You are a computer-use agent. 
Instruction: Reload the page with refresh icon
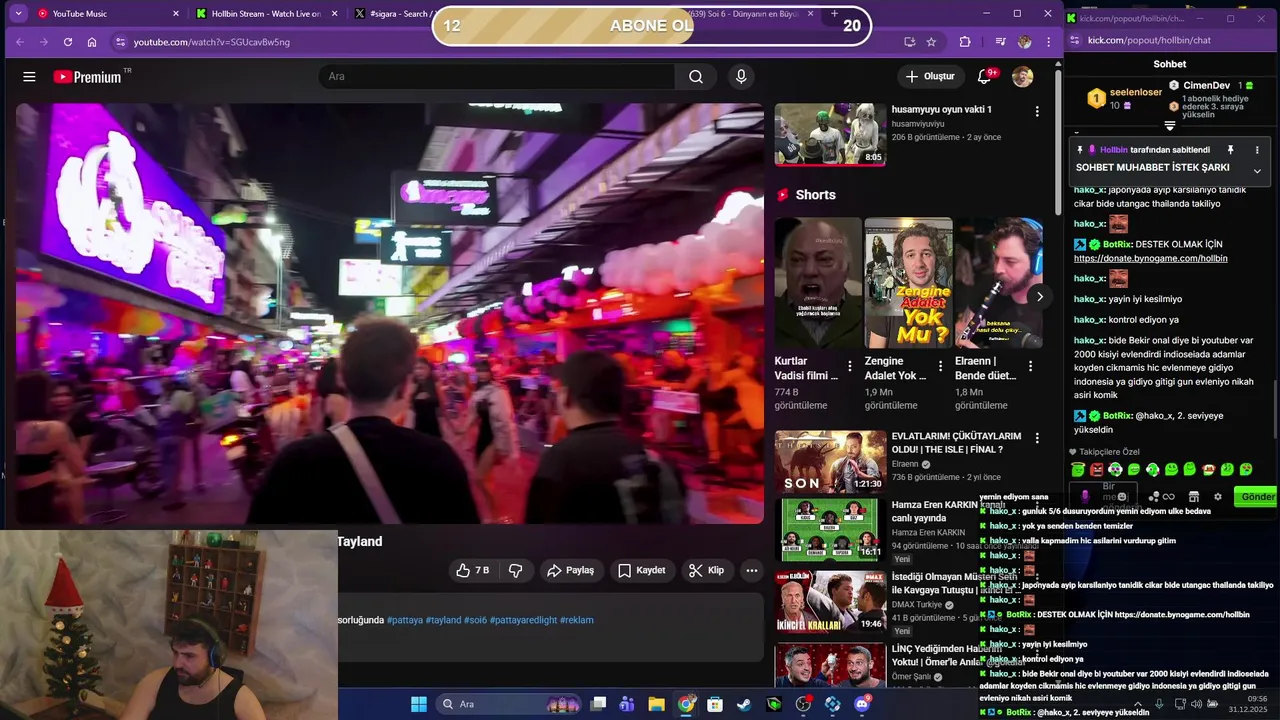(x=67, y=42)
